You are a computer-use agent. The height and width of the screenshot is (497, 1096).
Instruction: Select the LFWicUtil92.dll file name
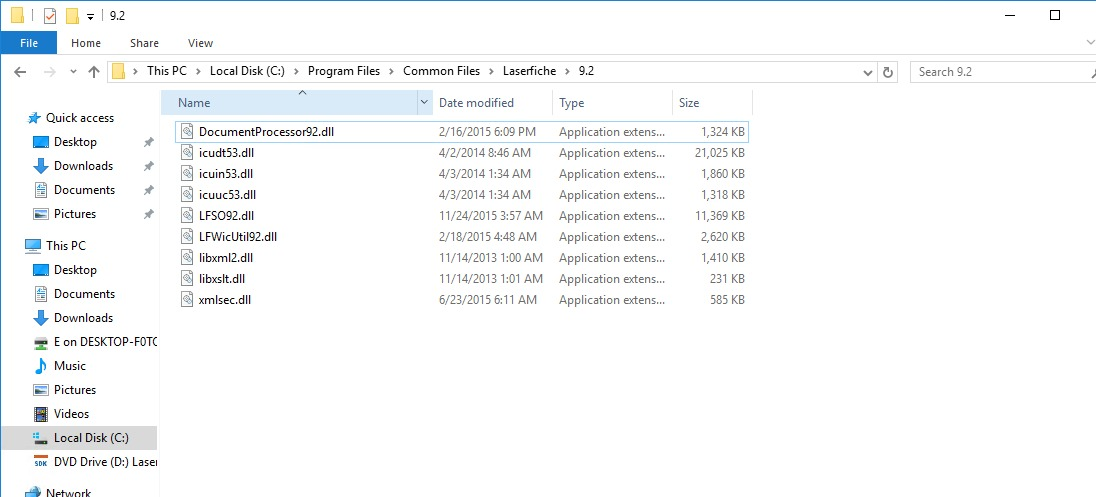238,236
